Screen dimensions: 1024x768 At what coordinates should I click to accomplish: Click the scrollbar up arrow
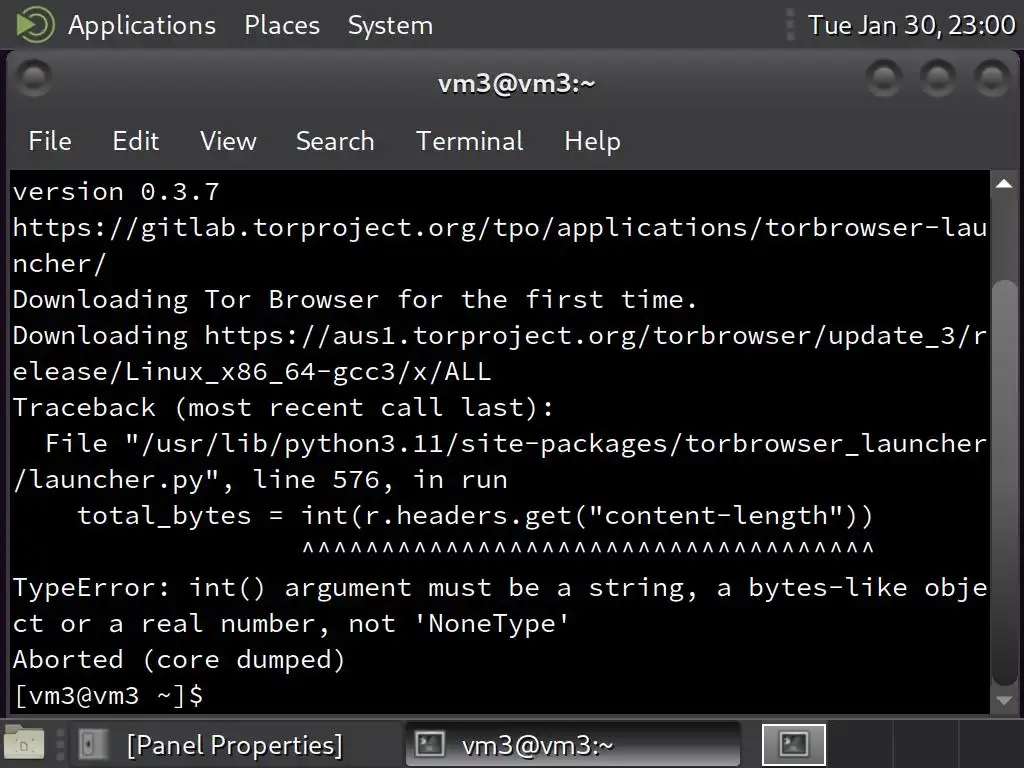pos(1003,184)
